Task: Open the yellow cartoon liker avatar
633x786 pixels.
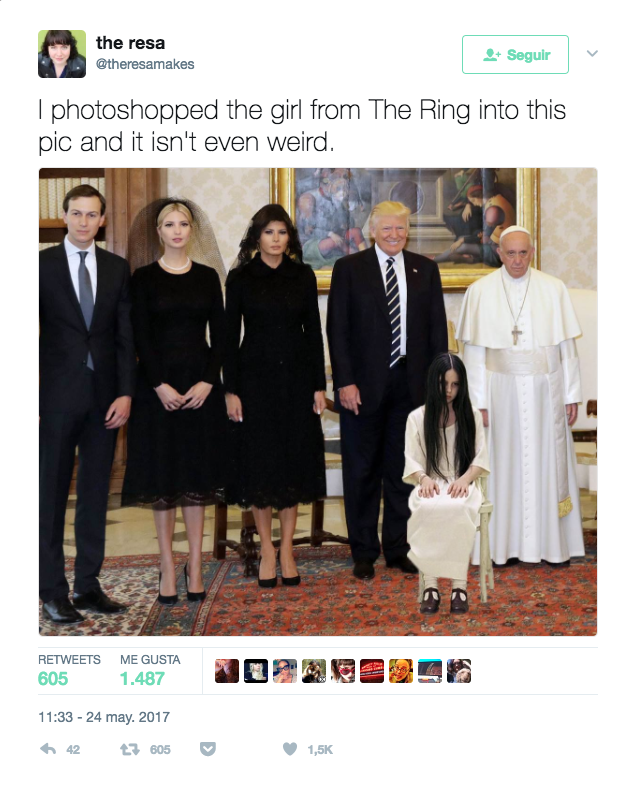Action: (x=401, y=671)
